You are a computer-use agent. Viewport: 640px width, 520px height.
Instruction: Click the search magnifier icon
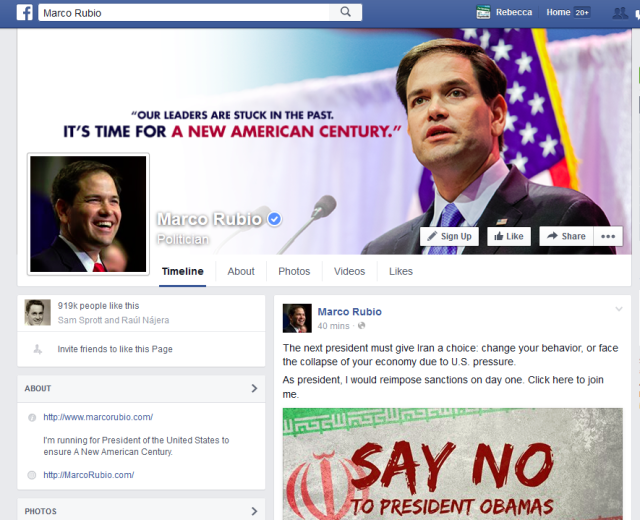(x=345, y=12)
